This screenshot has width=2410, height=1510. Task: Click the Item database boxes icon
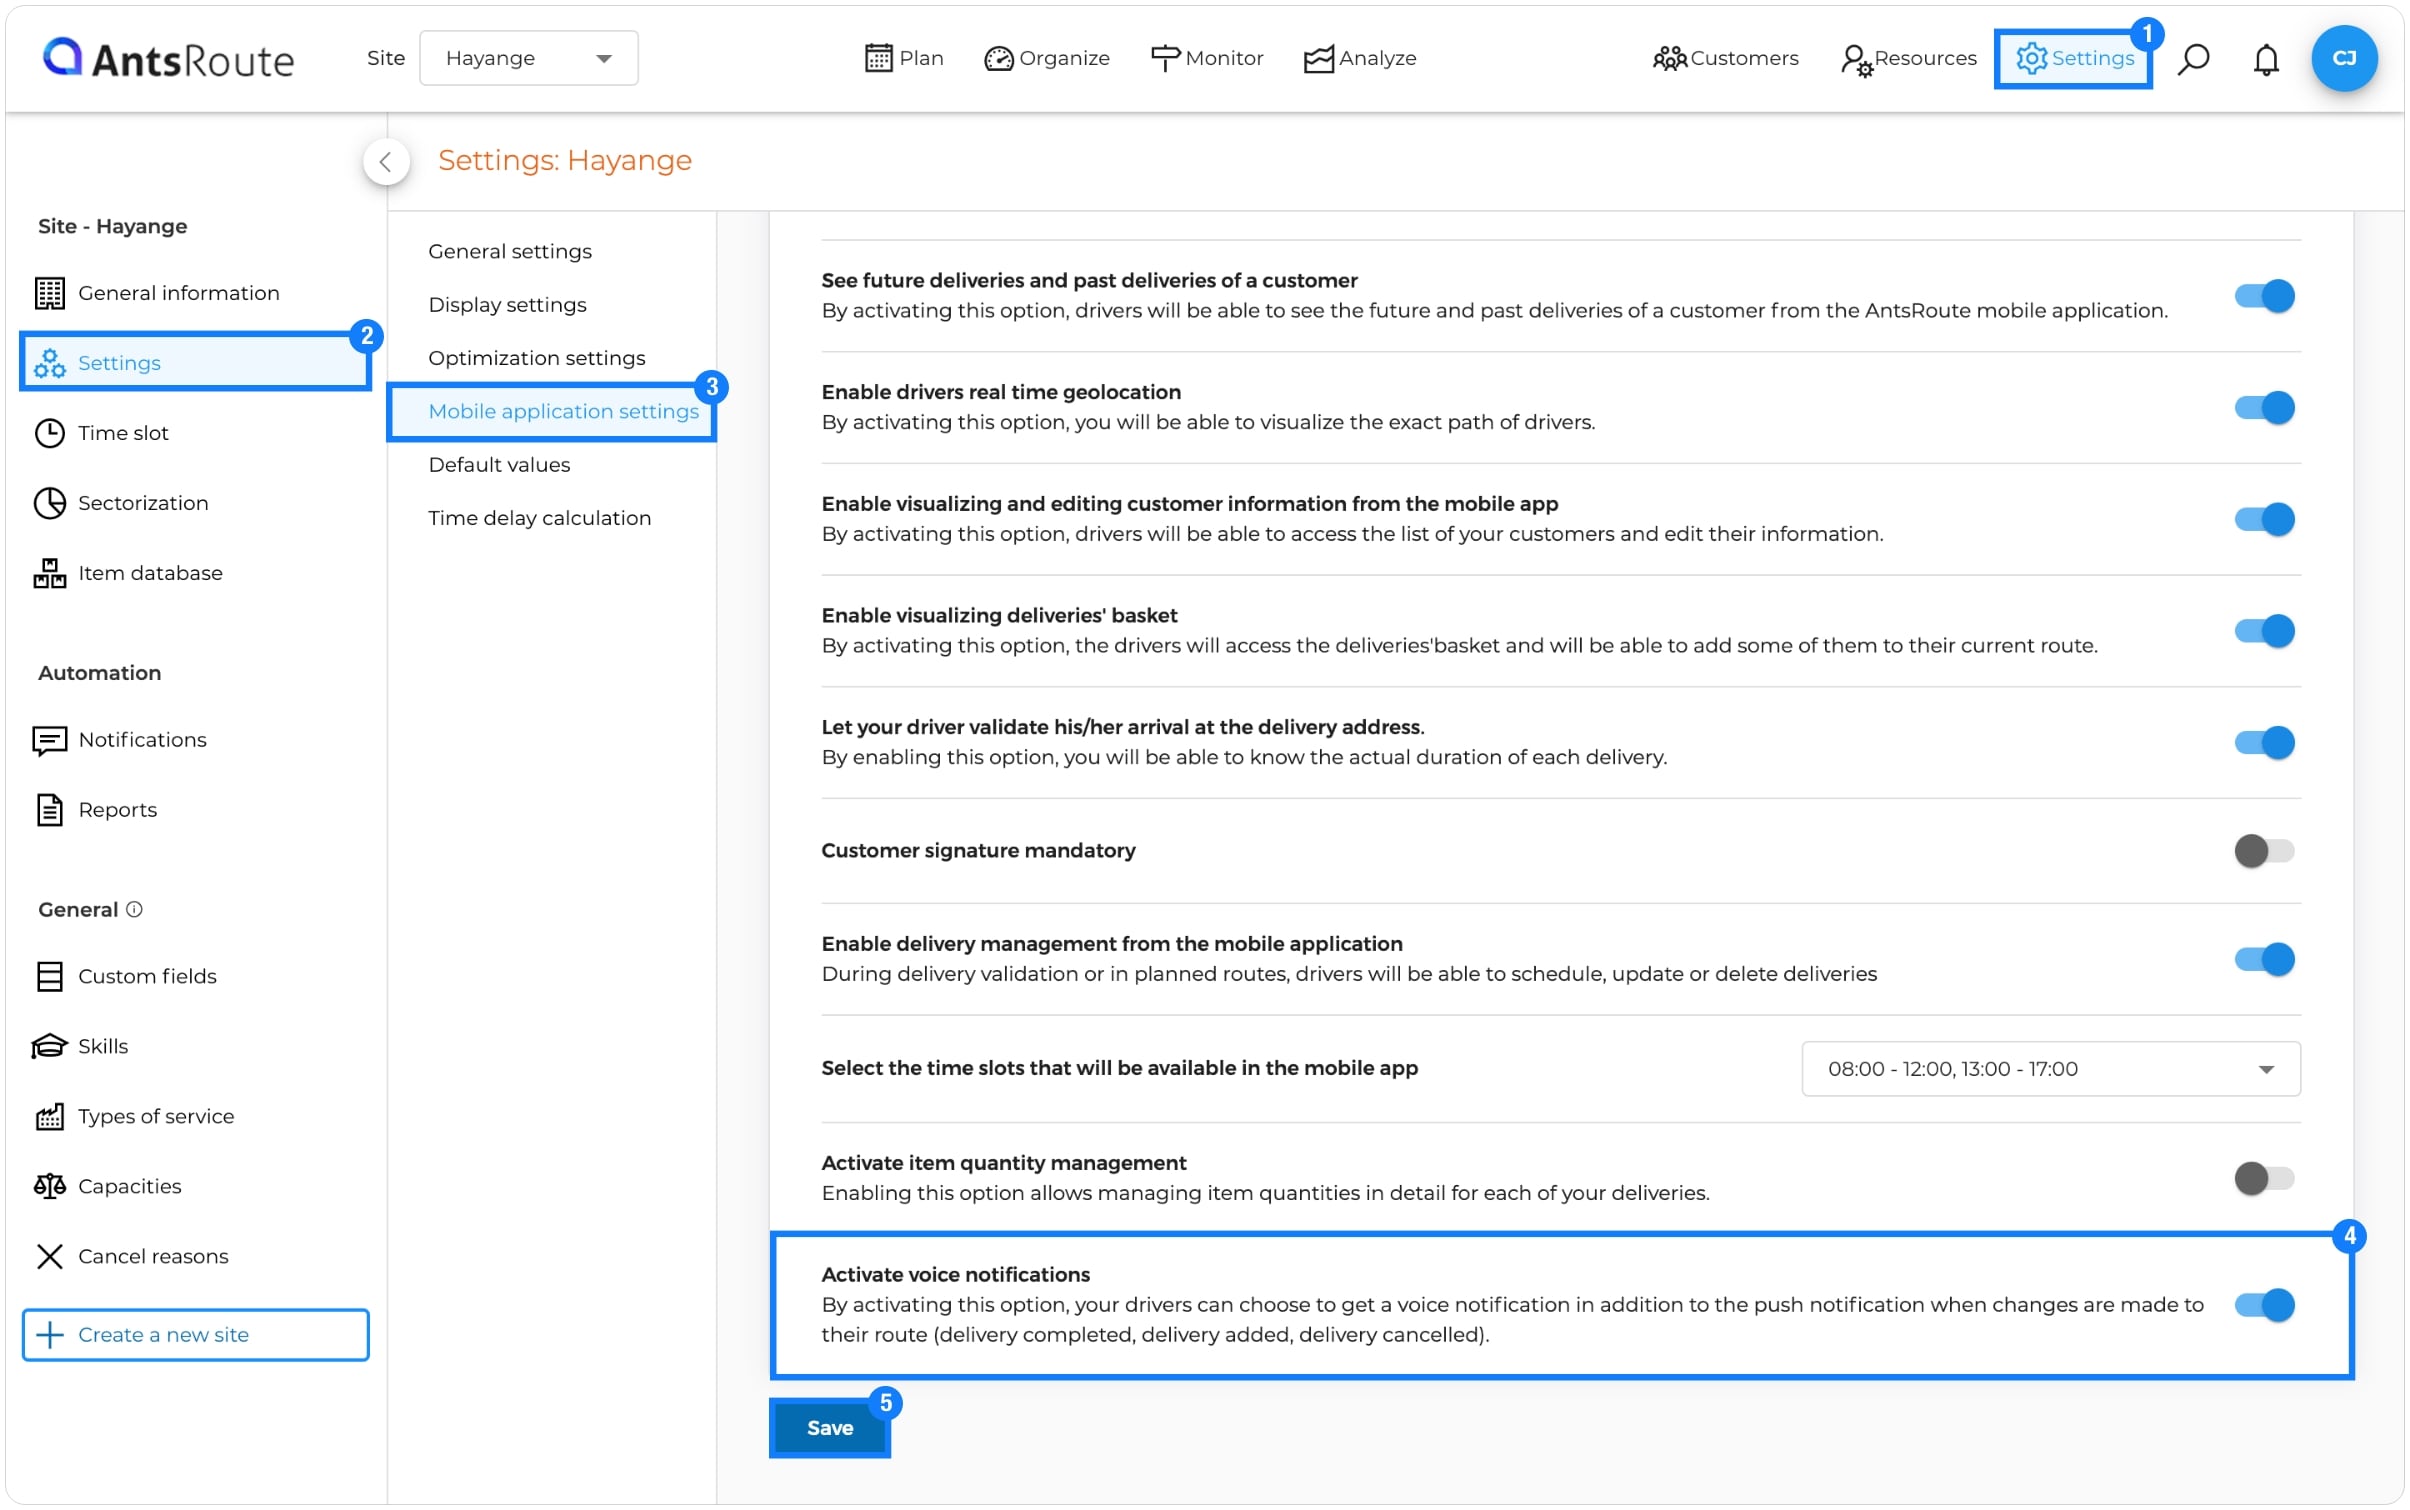pos(50,573)
